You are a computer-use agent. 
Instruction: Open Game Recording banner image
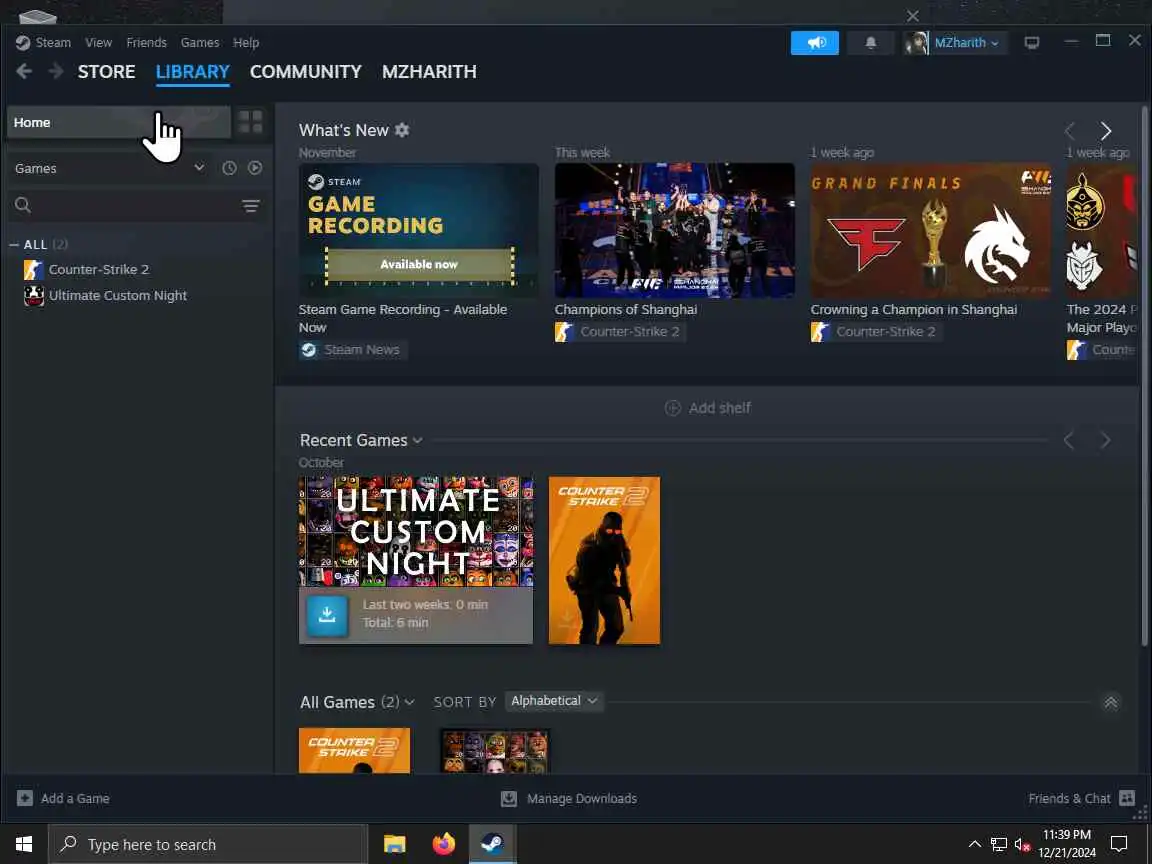(x=418, y=230)
